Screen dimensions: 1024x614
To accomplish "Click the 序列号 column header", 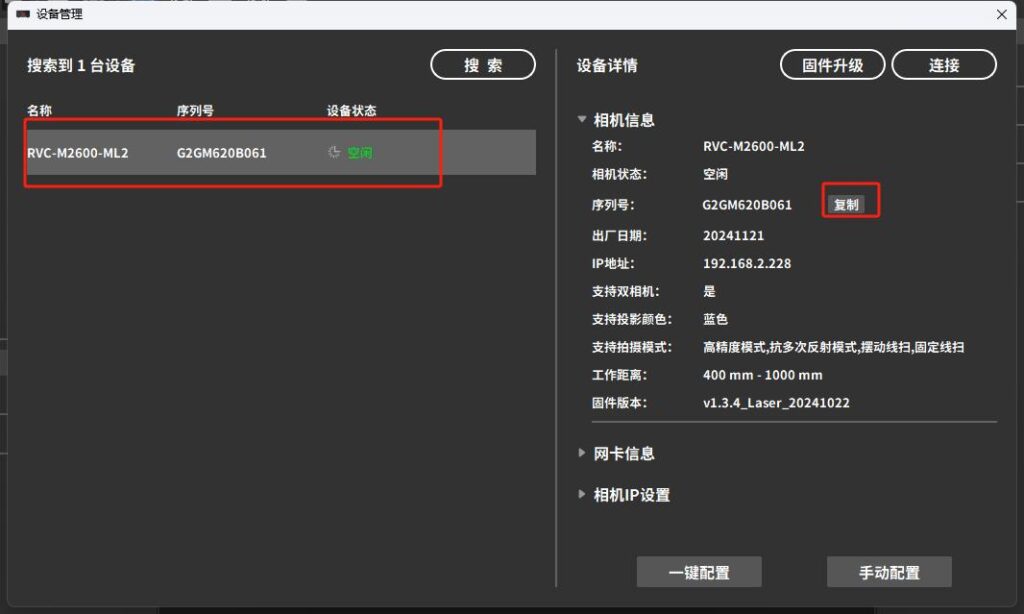I will (195, 110).
